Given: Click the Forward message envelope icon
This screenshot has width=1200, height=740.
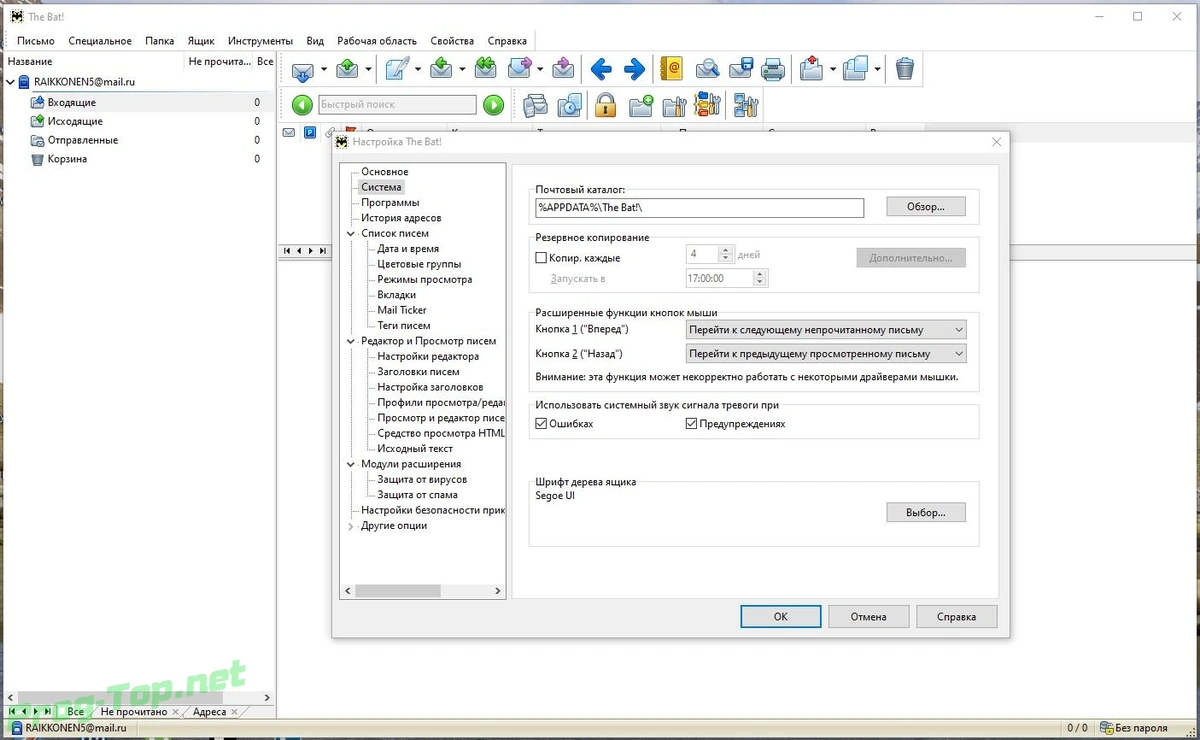Looking at the screenshot, I should click(x=520, y=69).
